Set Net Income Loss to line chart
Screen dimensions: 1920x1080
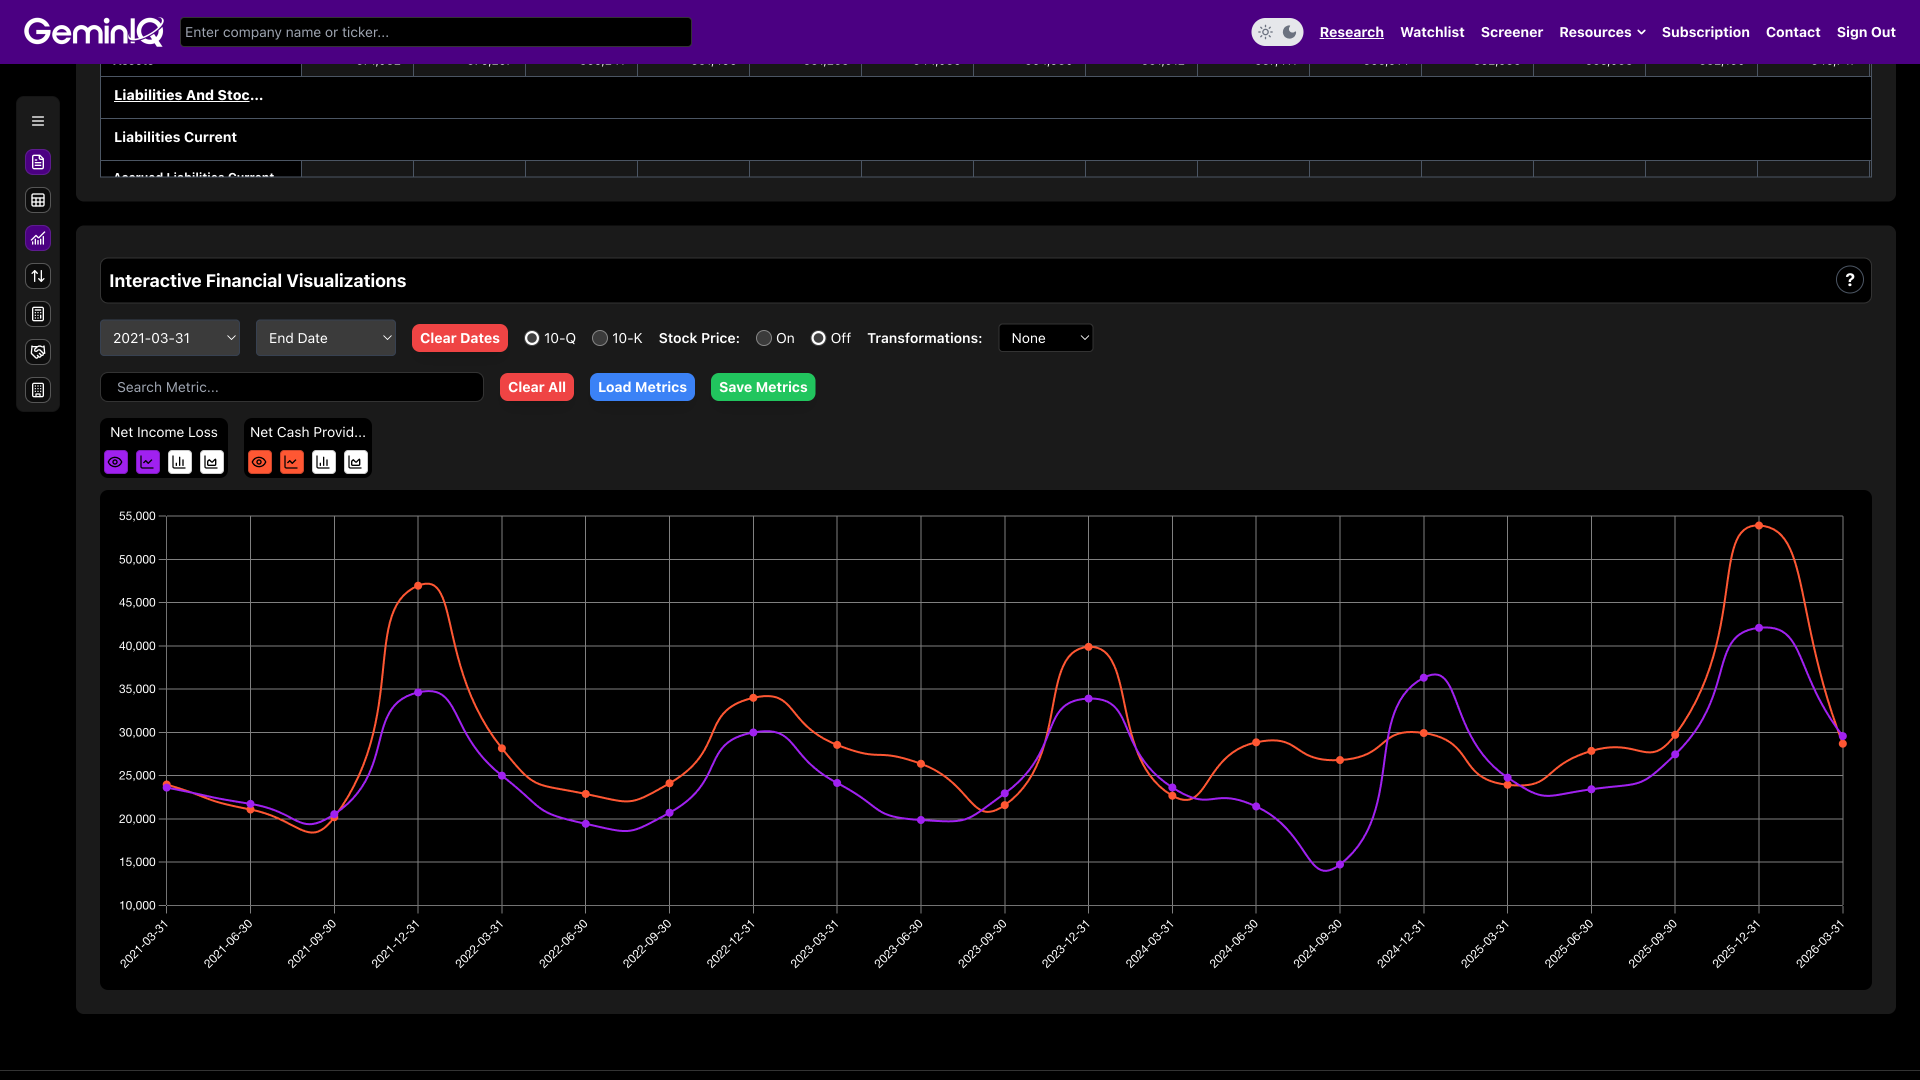tap(148, 462)
